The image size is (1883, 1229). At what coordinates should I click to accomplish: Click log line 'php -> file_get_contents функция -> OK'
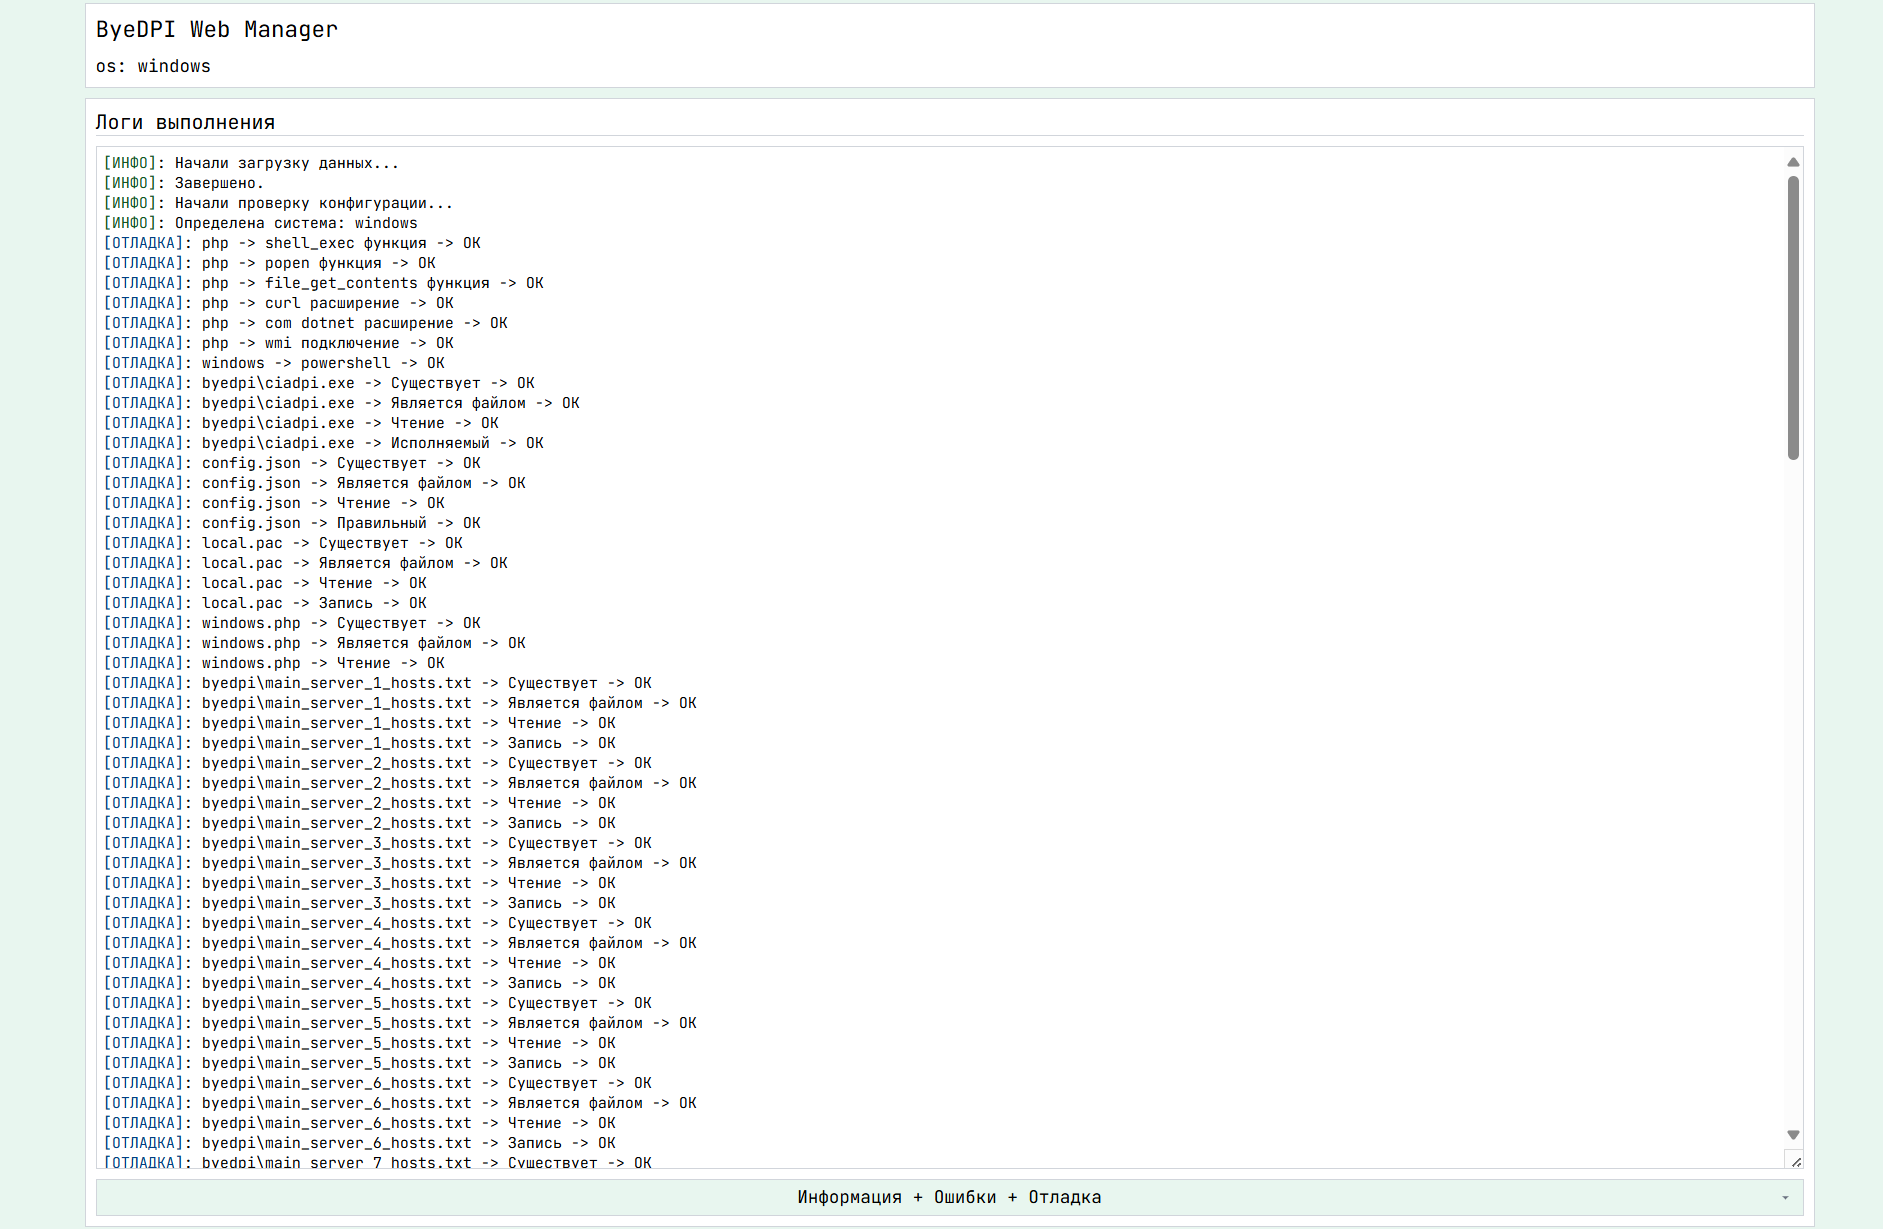point(324,283)
